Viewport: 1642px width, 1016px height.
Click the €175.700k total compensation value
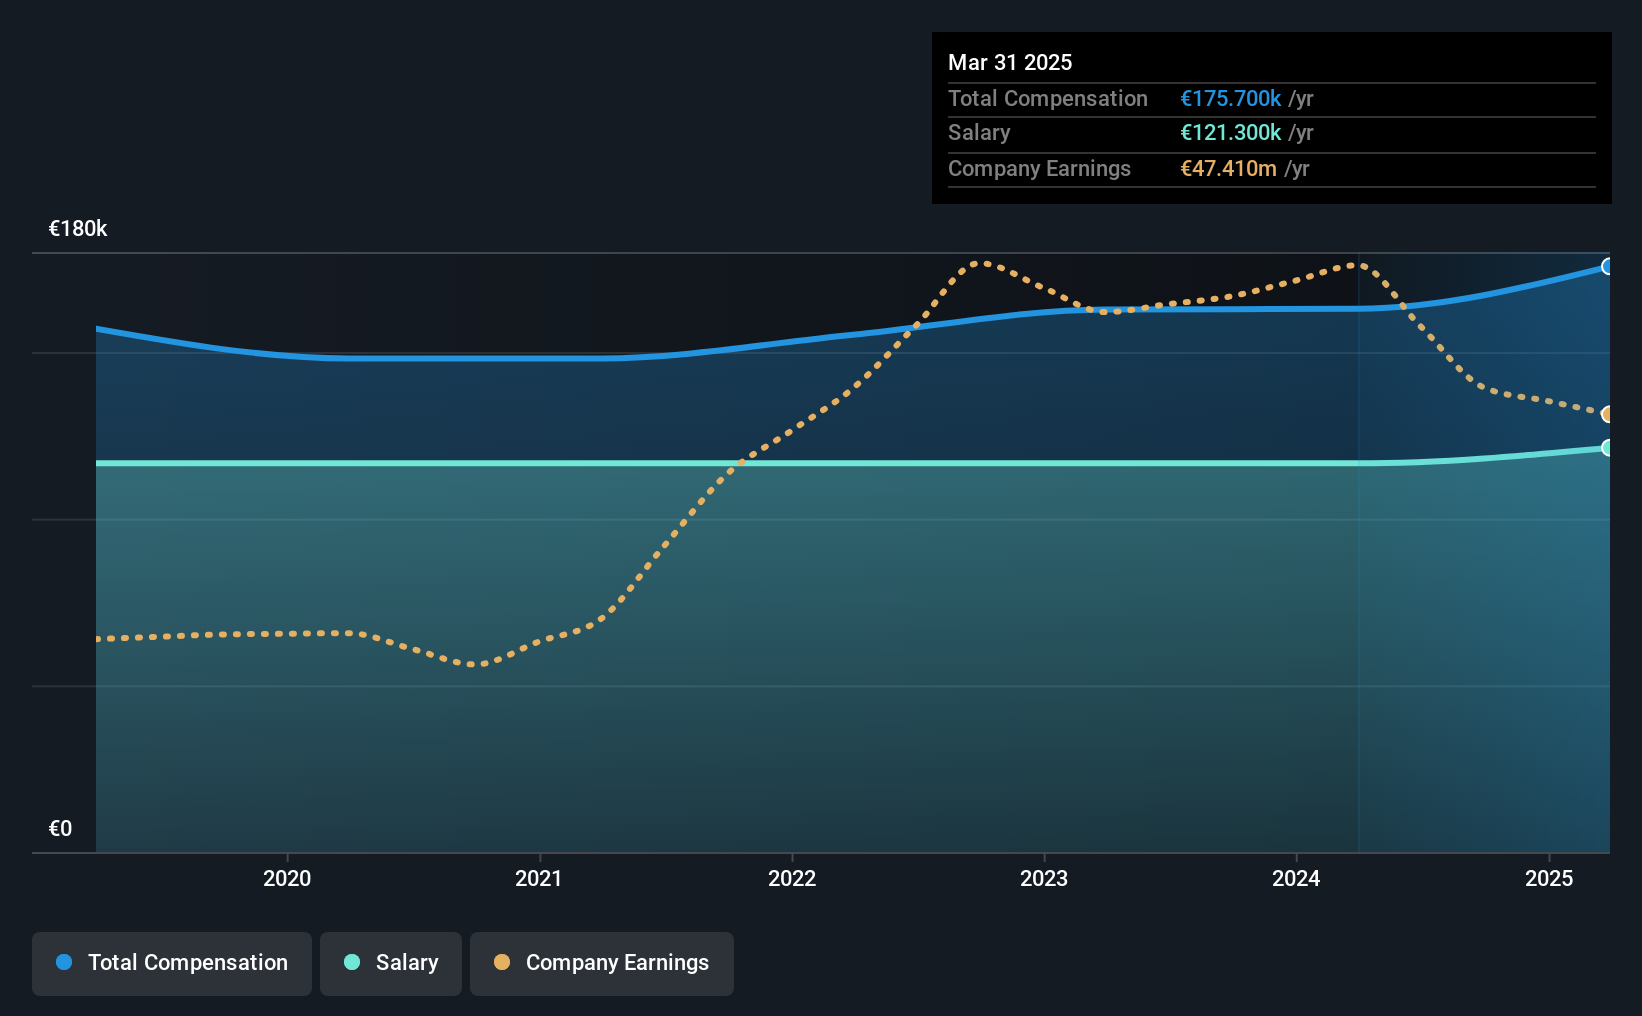click(x=1231, y=98)
